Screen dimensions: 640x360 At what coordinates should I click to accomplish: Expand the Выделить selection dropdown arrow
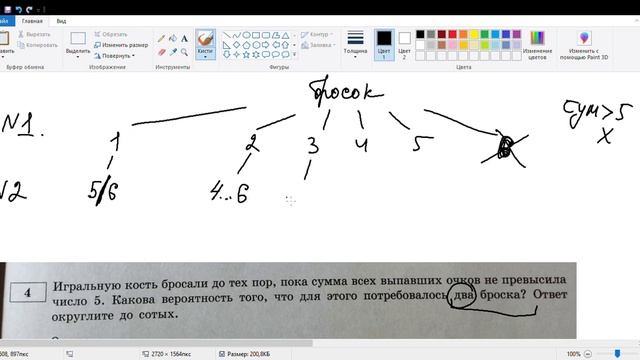78,57
